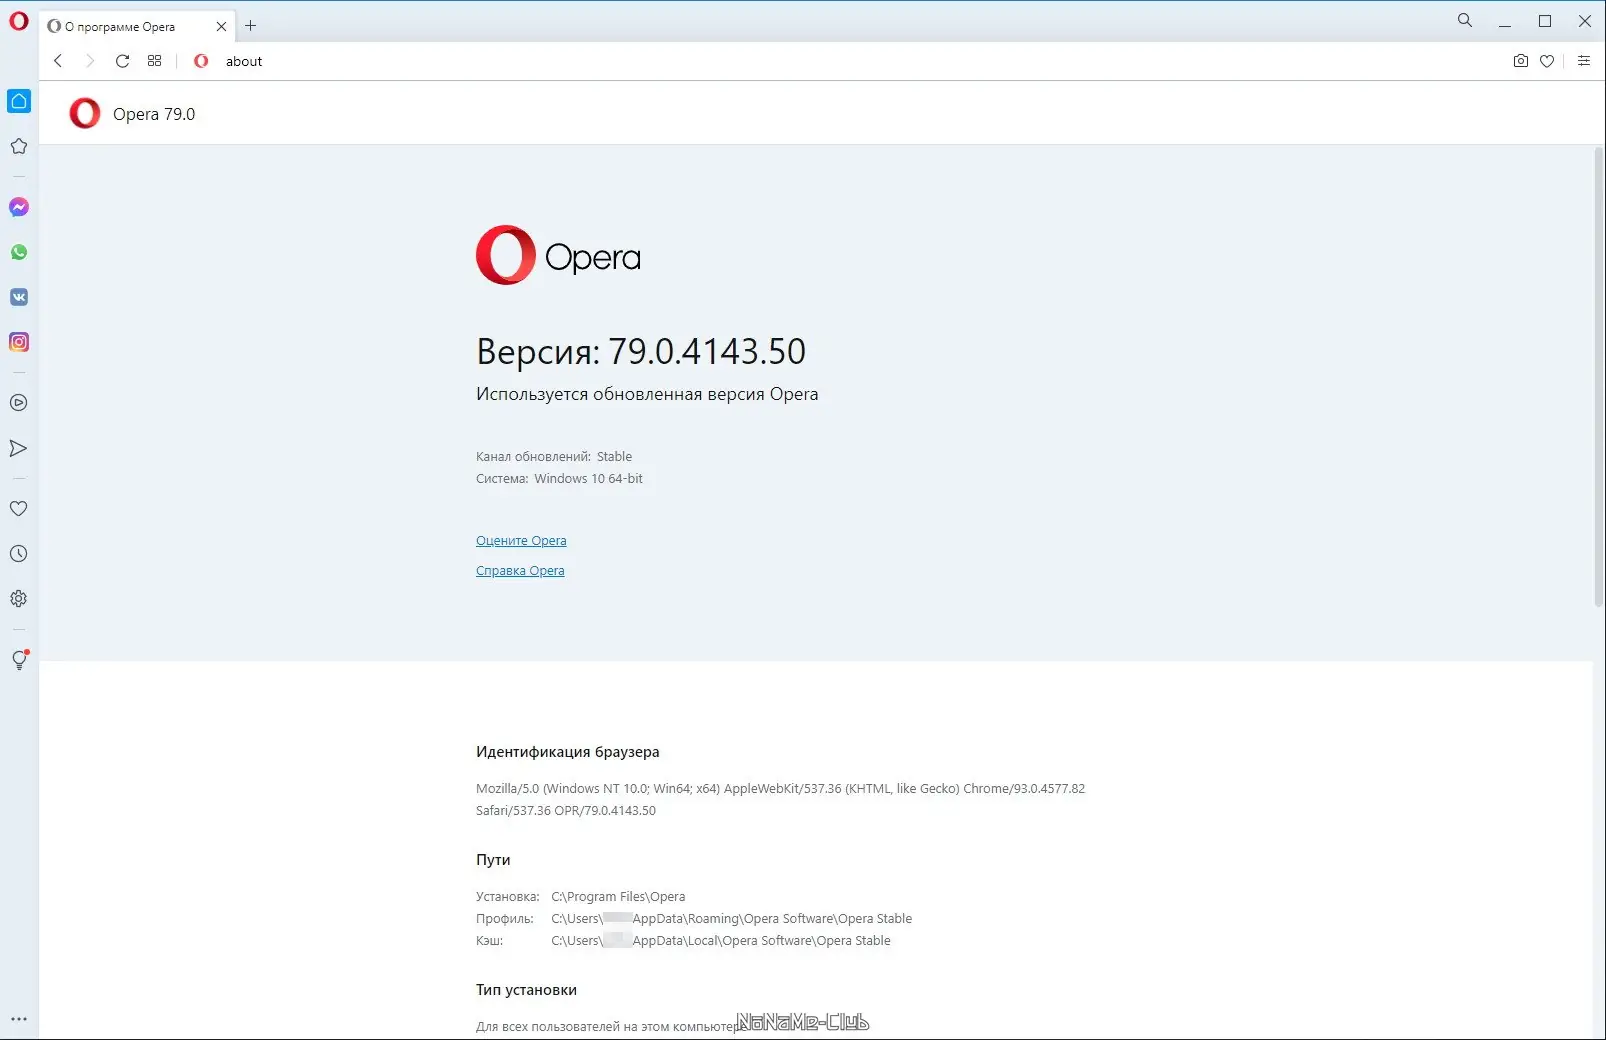Close the Opera window

pos(1585,21)
